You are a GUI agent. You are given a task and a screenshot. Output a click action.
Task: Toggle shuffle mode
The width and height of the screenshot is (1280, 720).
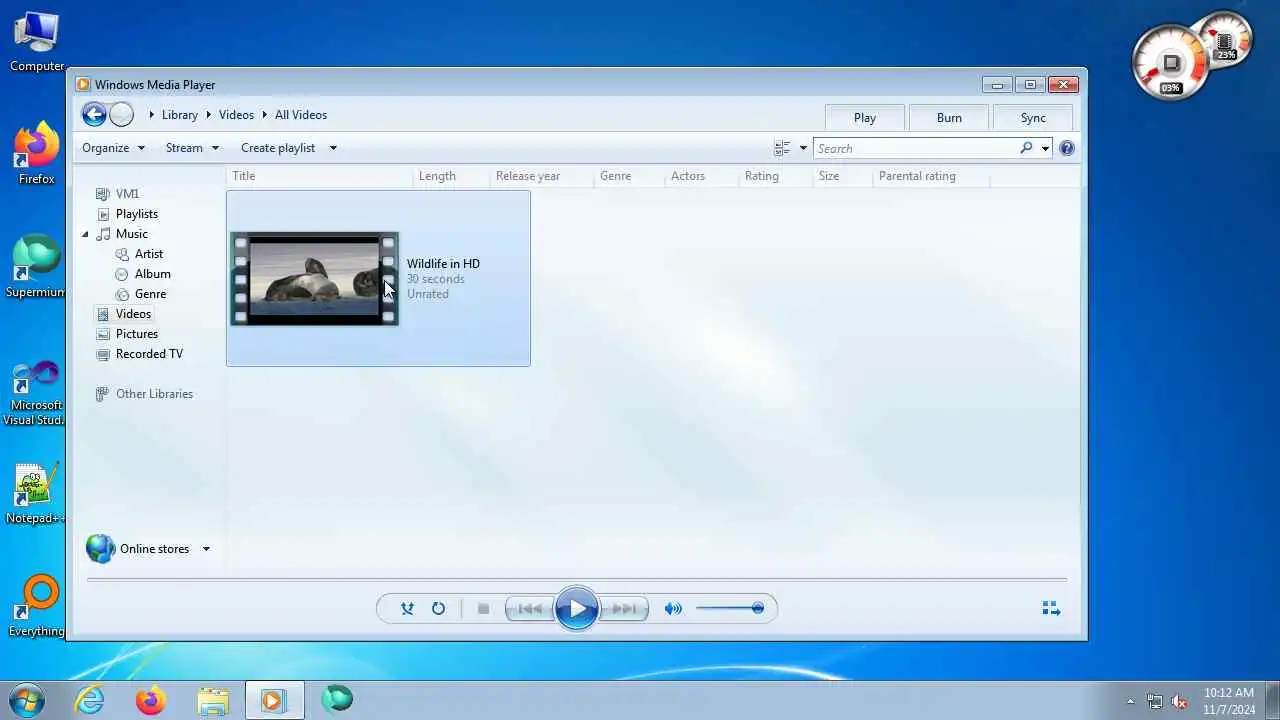(x=407, y=608)
